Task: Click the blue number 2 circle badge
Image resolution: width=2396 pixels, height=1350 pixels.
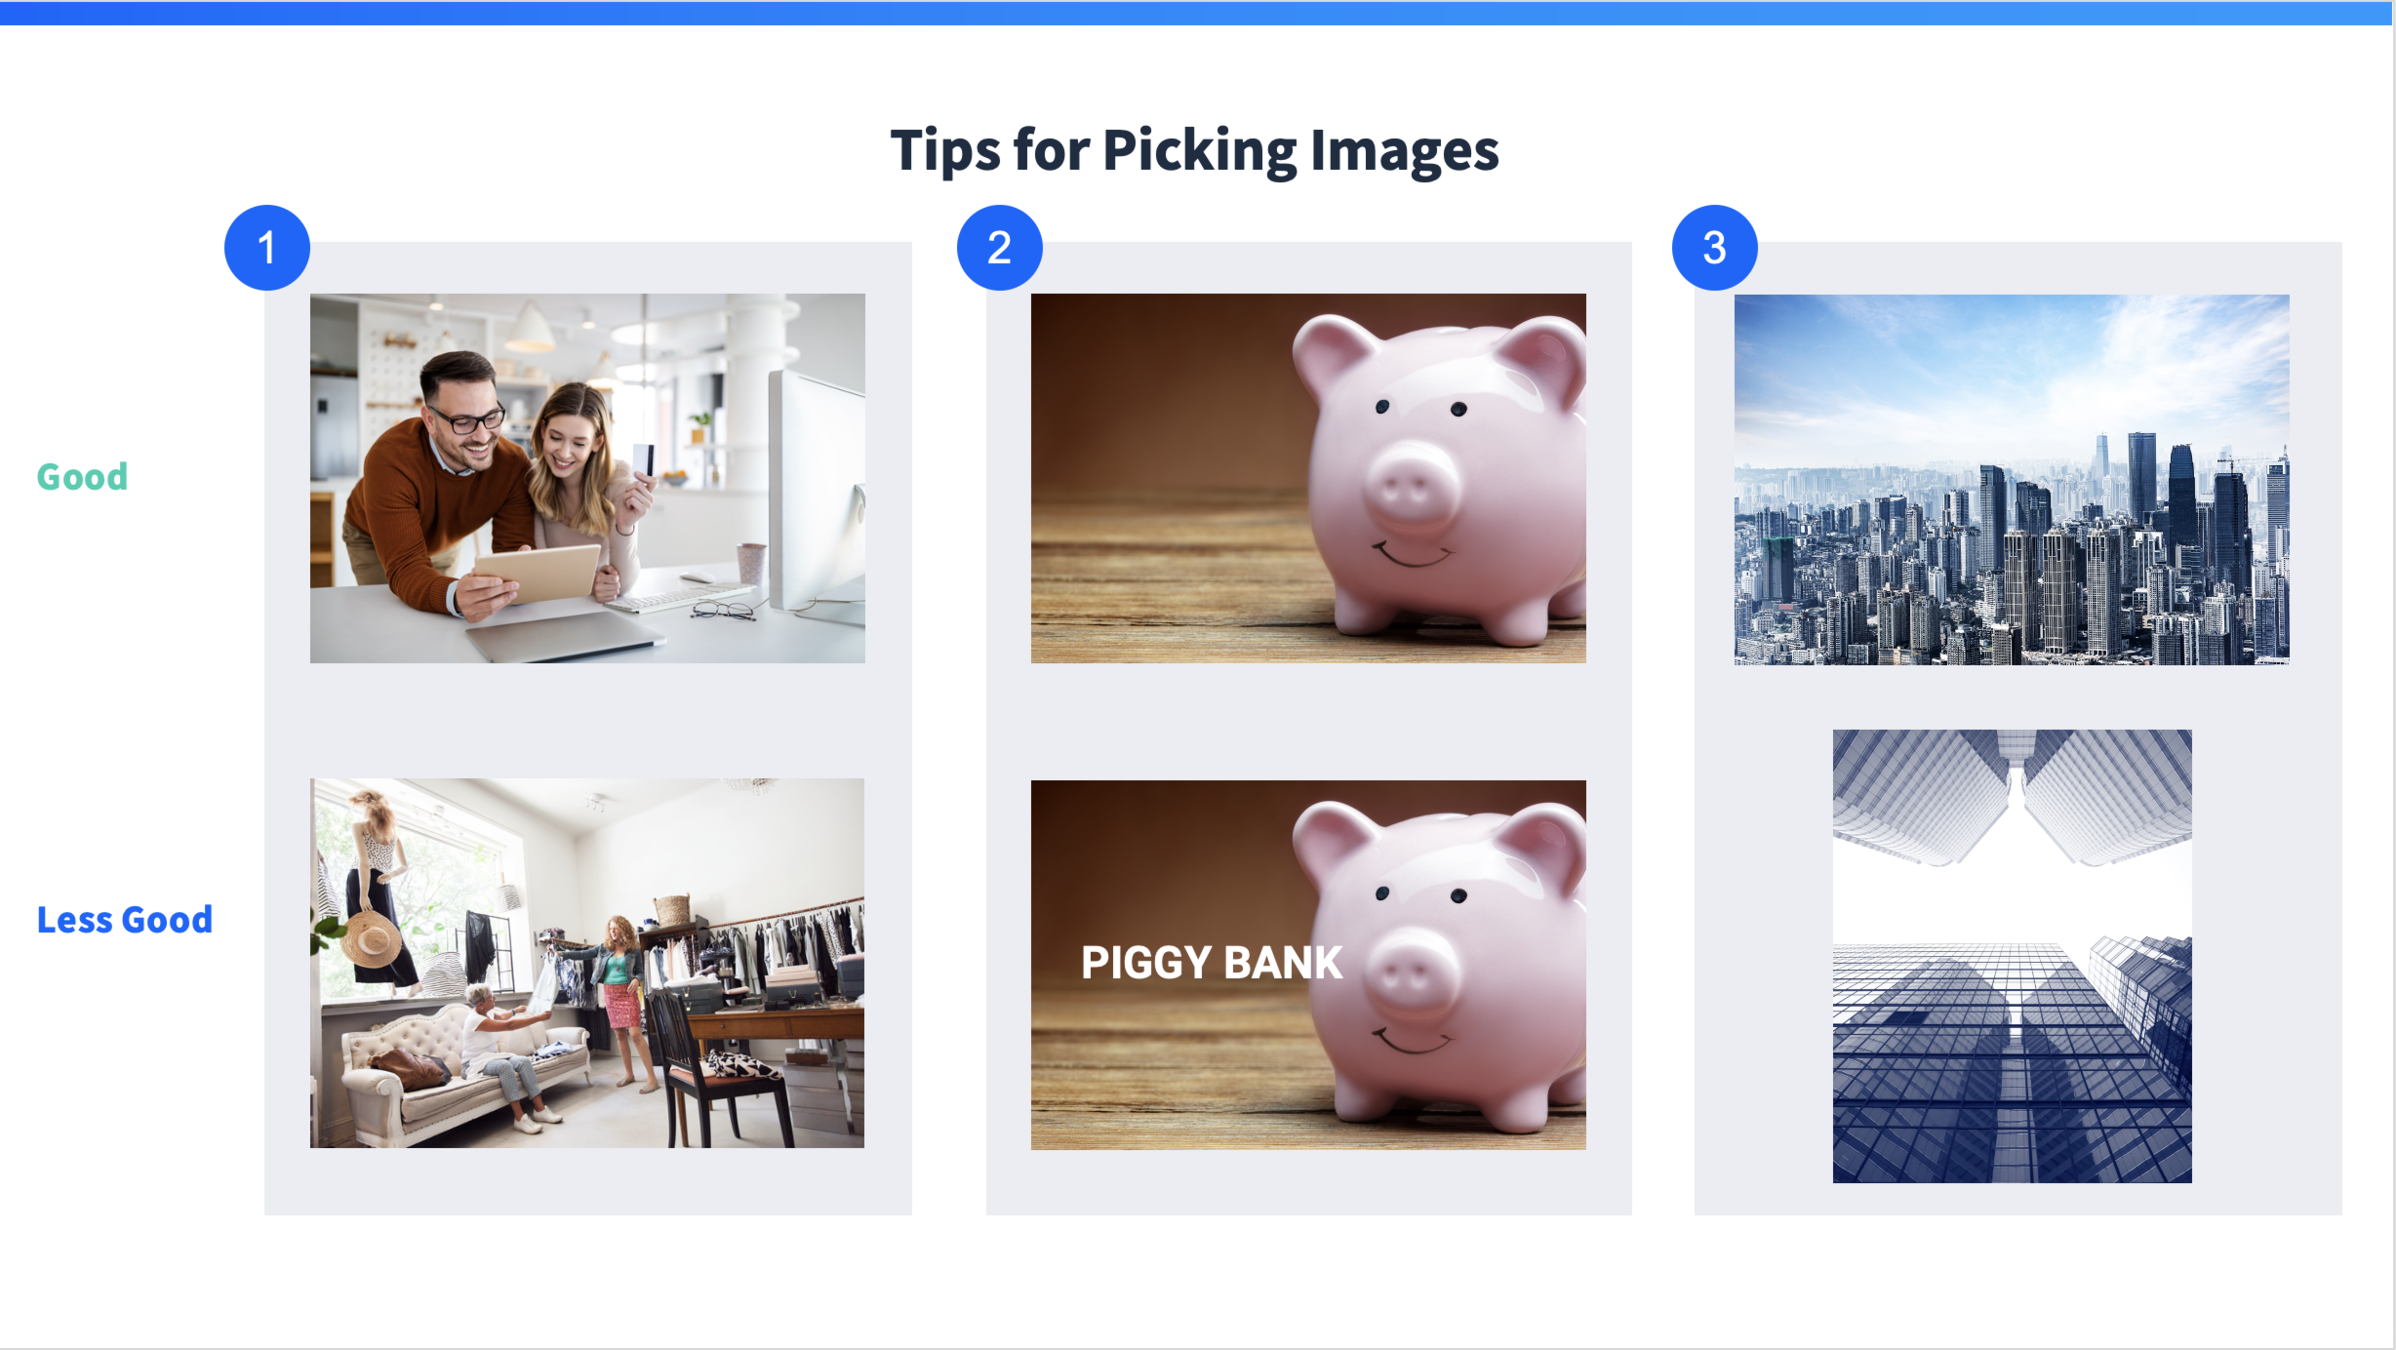Action: tap(999, 248)
